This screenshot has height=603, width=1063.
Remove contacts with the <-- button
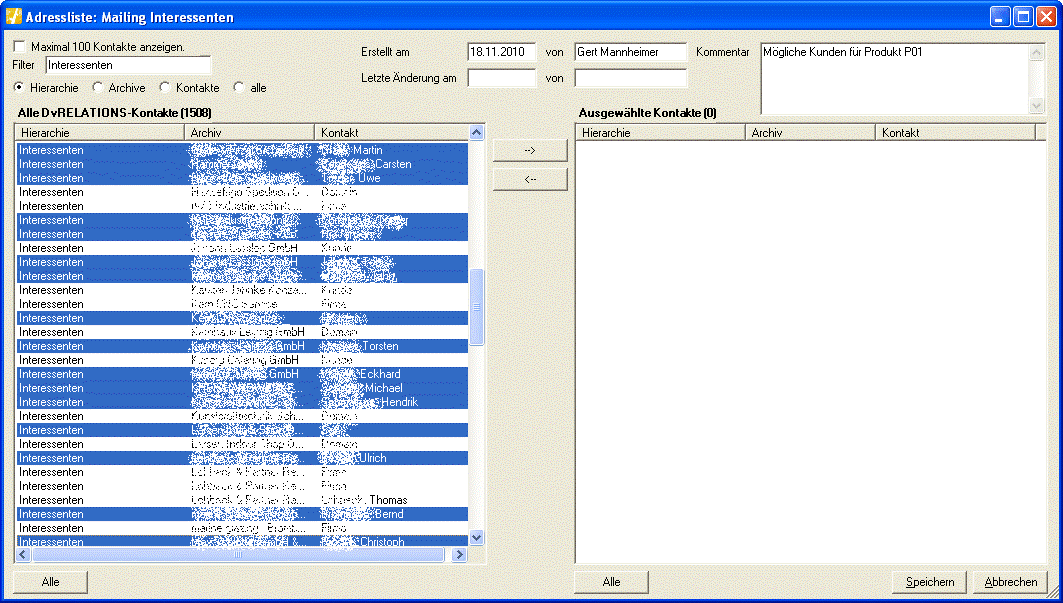pyautogui.click(x=530, y=179)
